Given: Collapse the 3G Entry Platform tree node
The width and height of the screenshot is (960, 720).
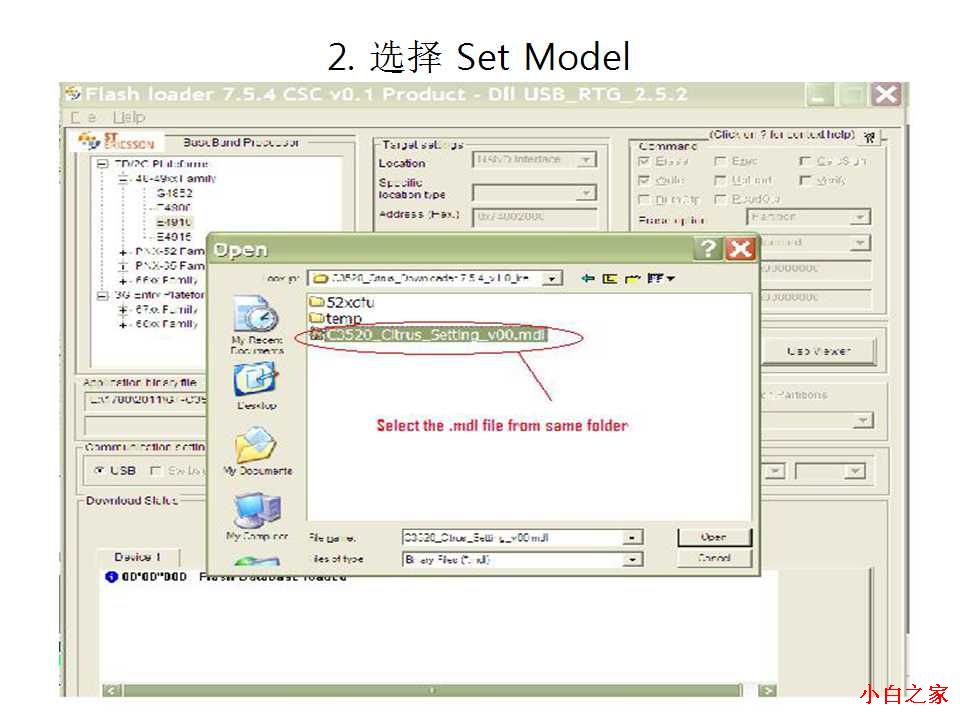Looking at the screenshot, I should coord(102,295).
